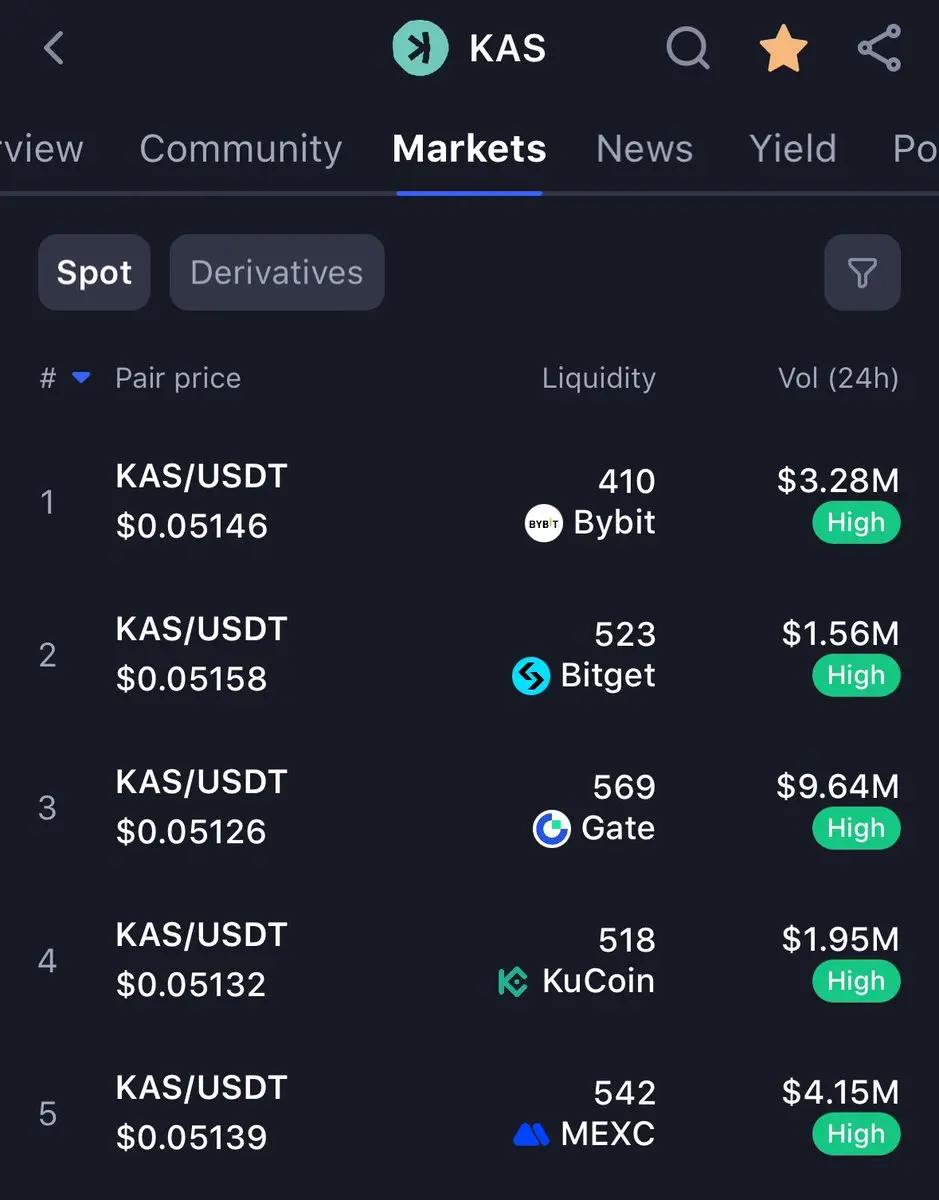The width and height of the screenshot is (939, 1200).
Task: Open the Yield tab
Action: click(793, 149)
